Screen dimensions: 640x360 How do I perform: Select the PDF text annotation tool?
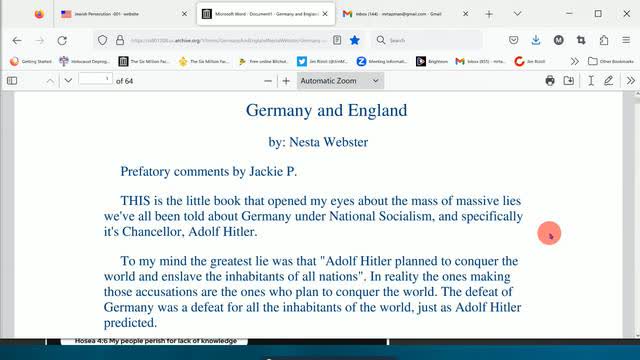point(591,81)
